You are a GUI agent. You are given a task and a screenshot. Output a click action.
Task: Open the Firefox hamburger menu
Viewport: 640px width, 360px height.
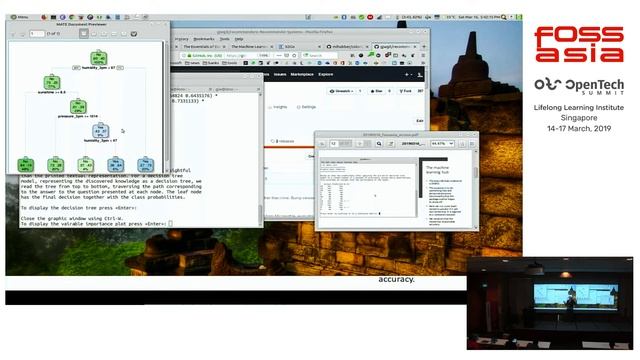423,55
